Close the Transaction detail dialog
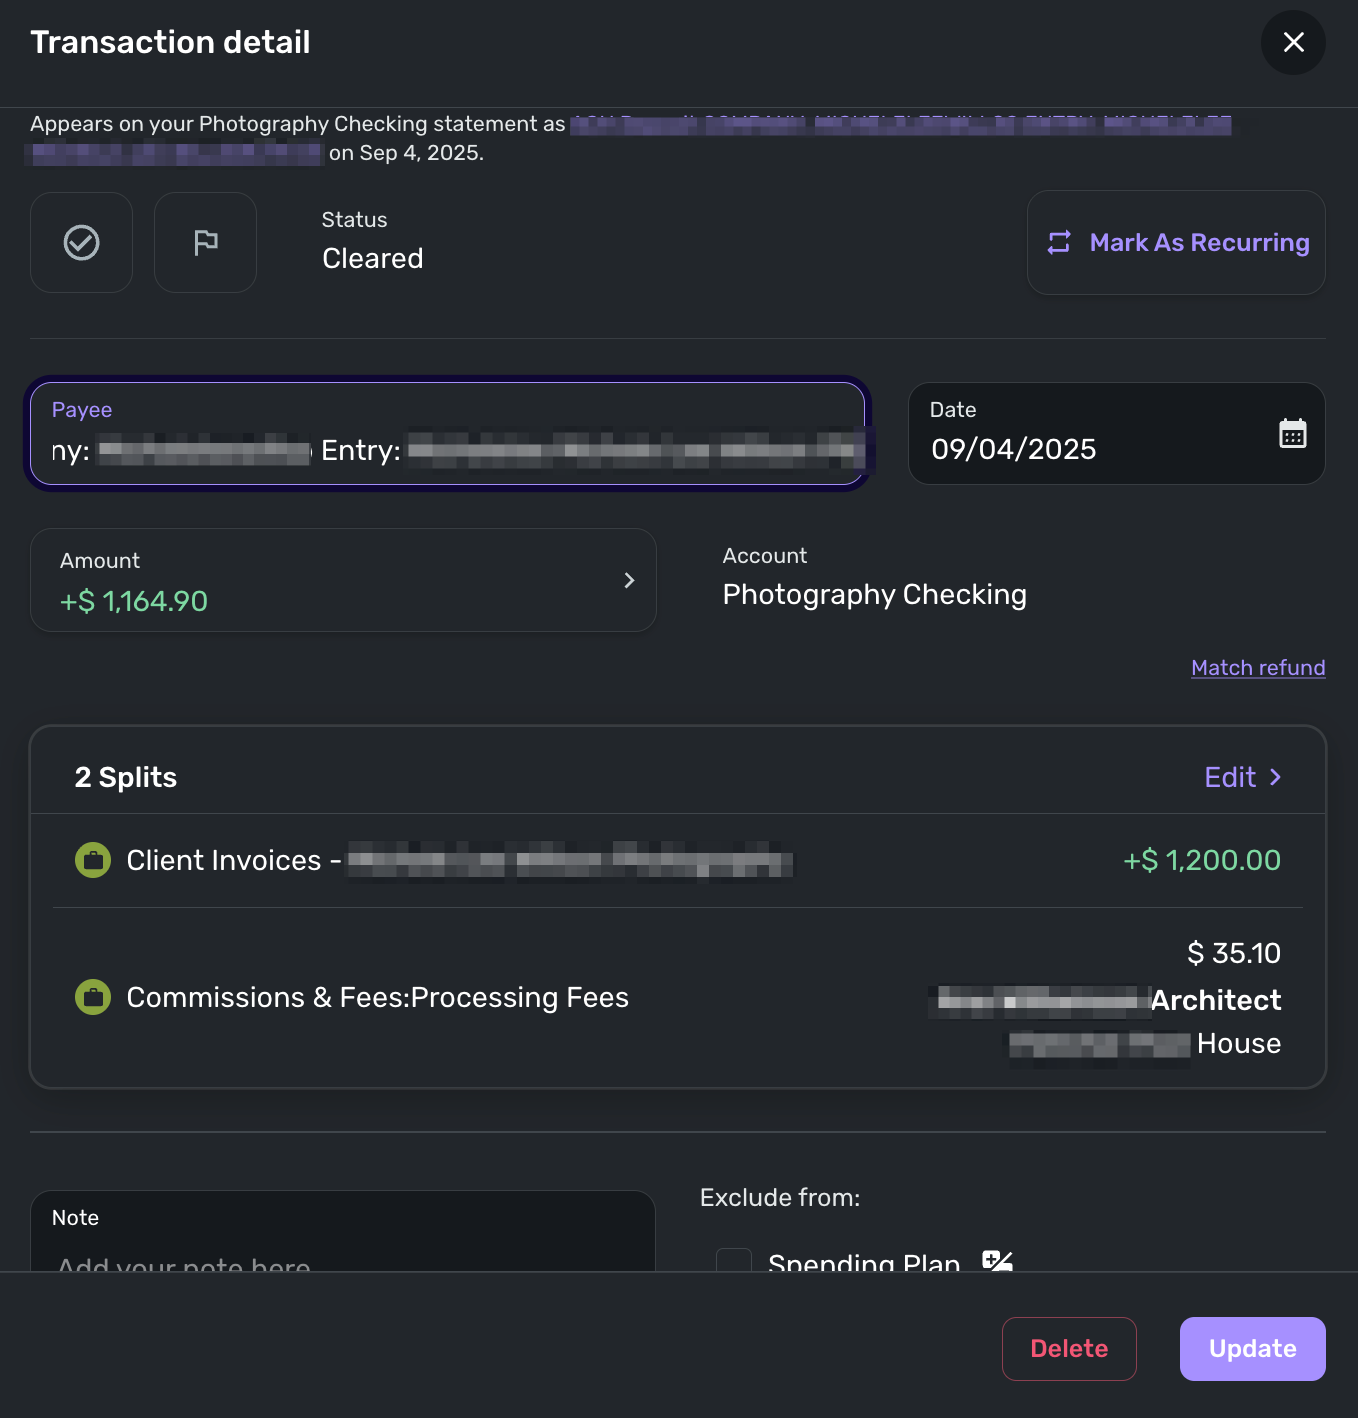This screenshot has height=1418, width=1358. [x=1293, y=42]
